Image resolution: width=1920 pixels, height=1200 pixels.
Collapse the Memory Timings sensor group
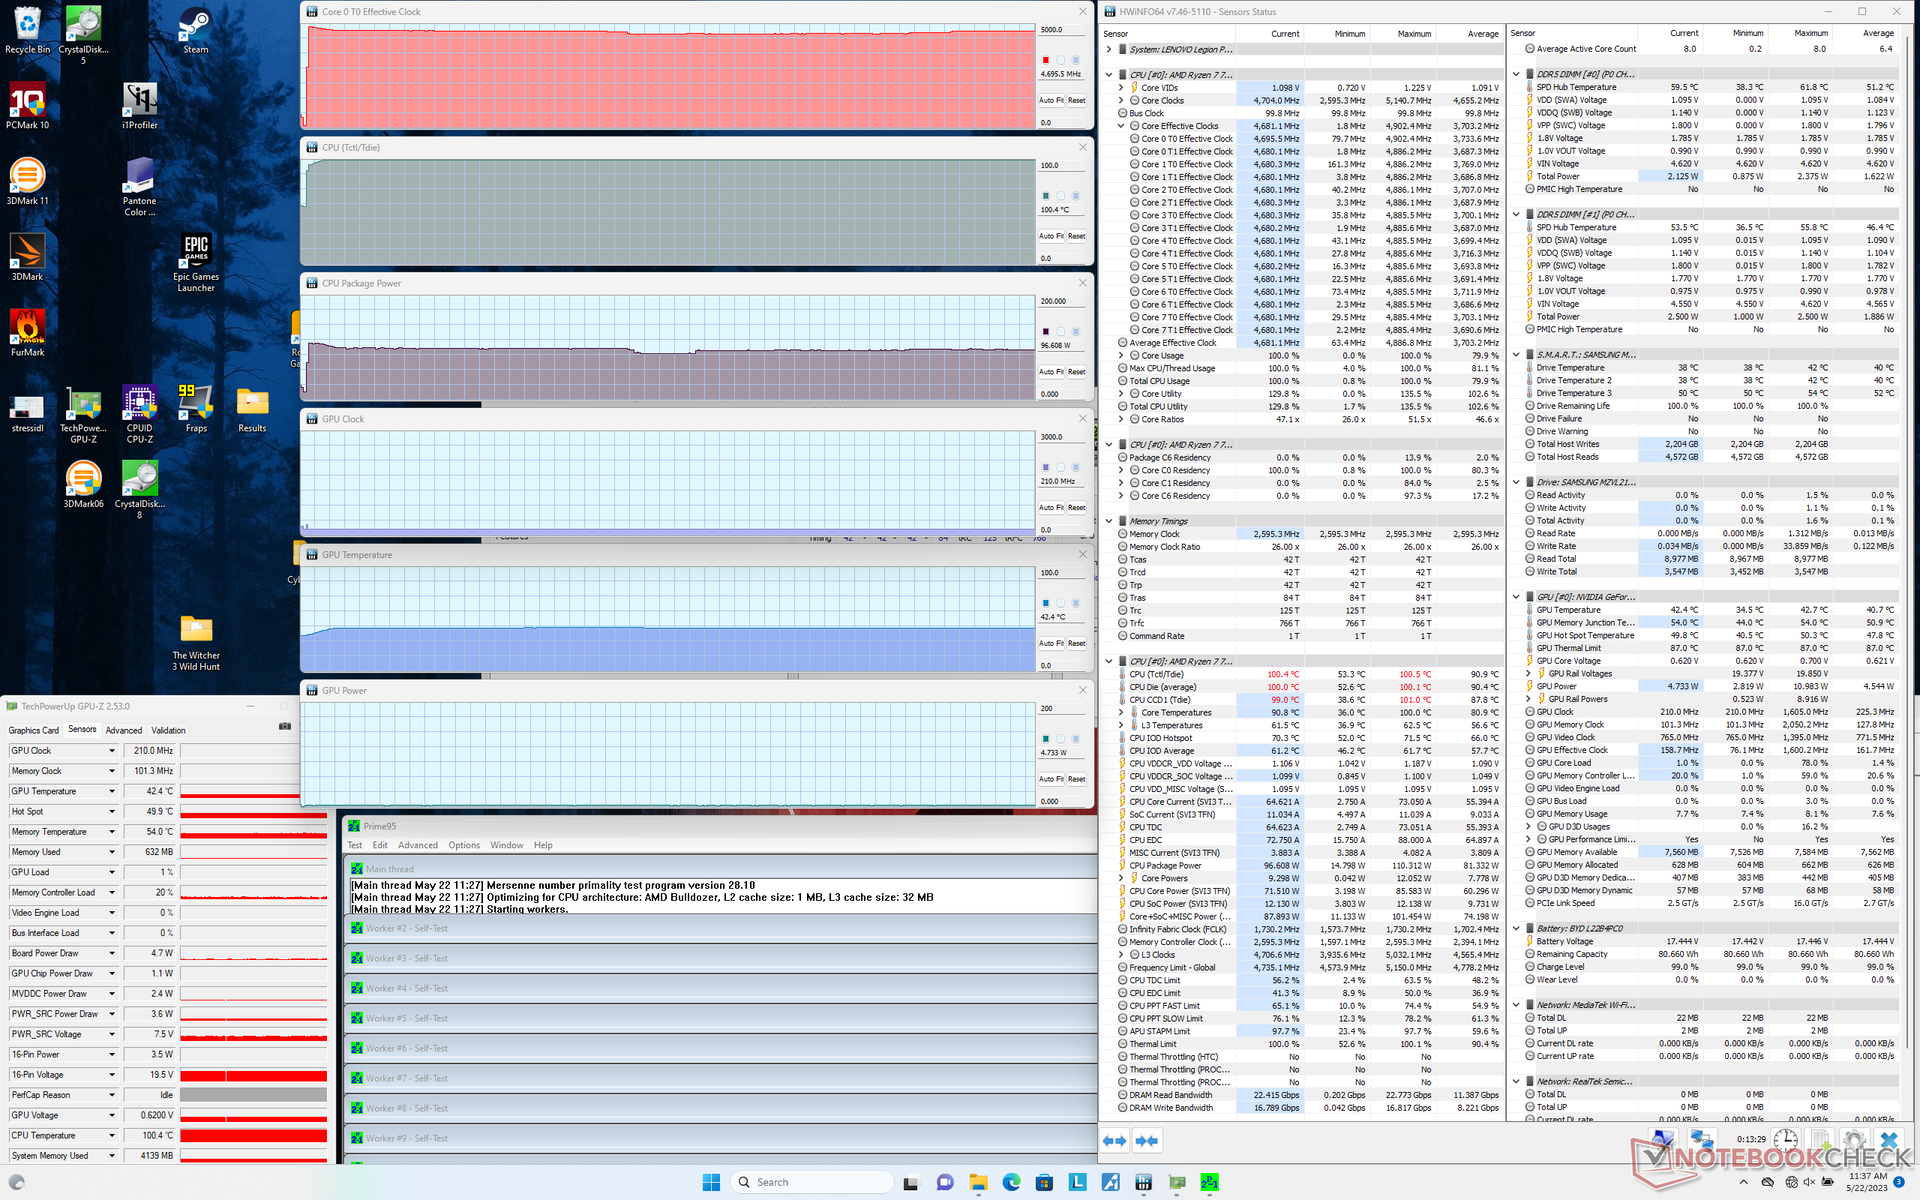(1109, 521)
